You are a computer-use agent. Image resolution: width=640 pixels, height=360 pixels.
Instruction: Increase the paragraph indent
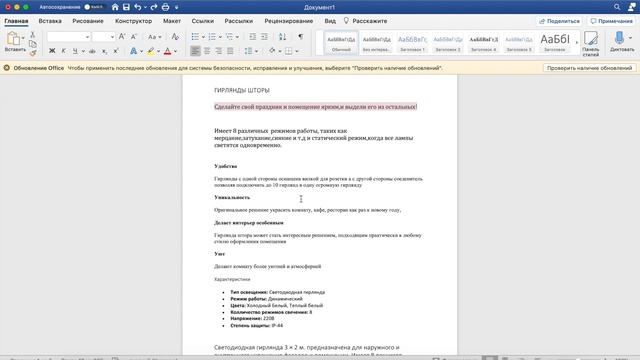(264, 37)
